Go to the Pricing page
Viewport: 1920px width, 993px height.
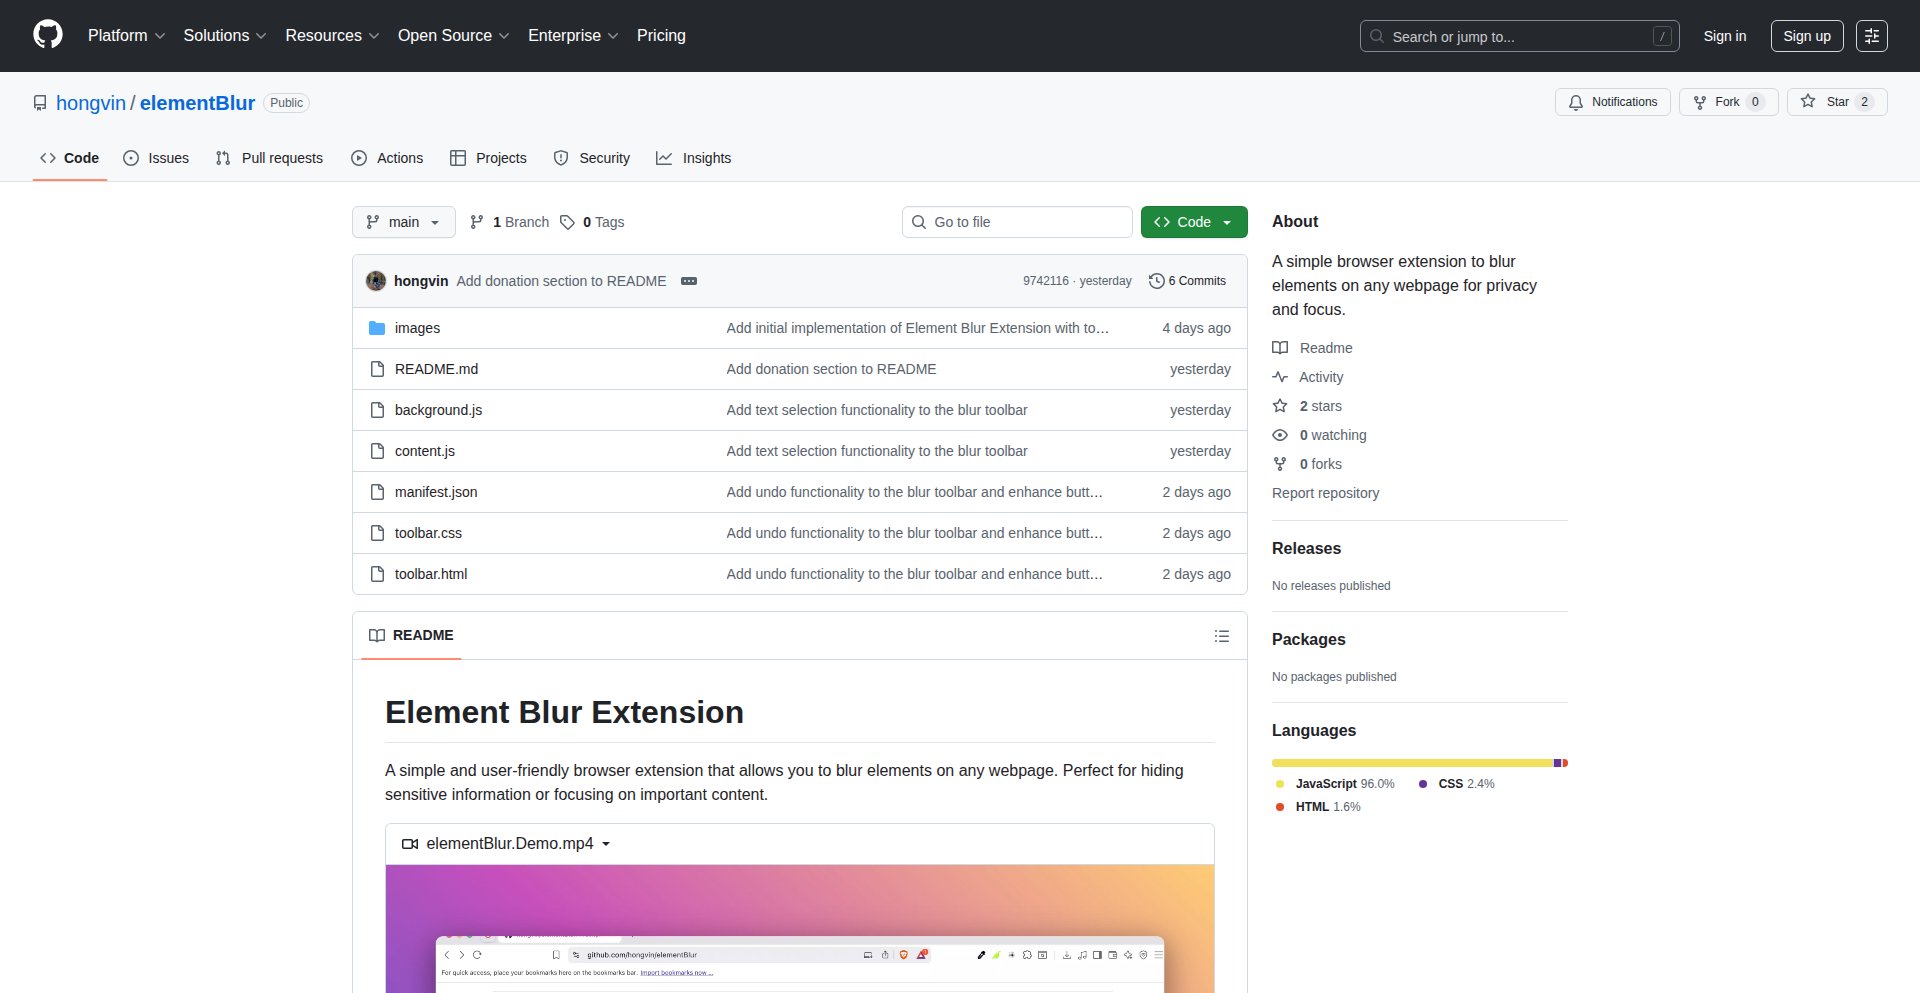tap(661, 35)
